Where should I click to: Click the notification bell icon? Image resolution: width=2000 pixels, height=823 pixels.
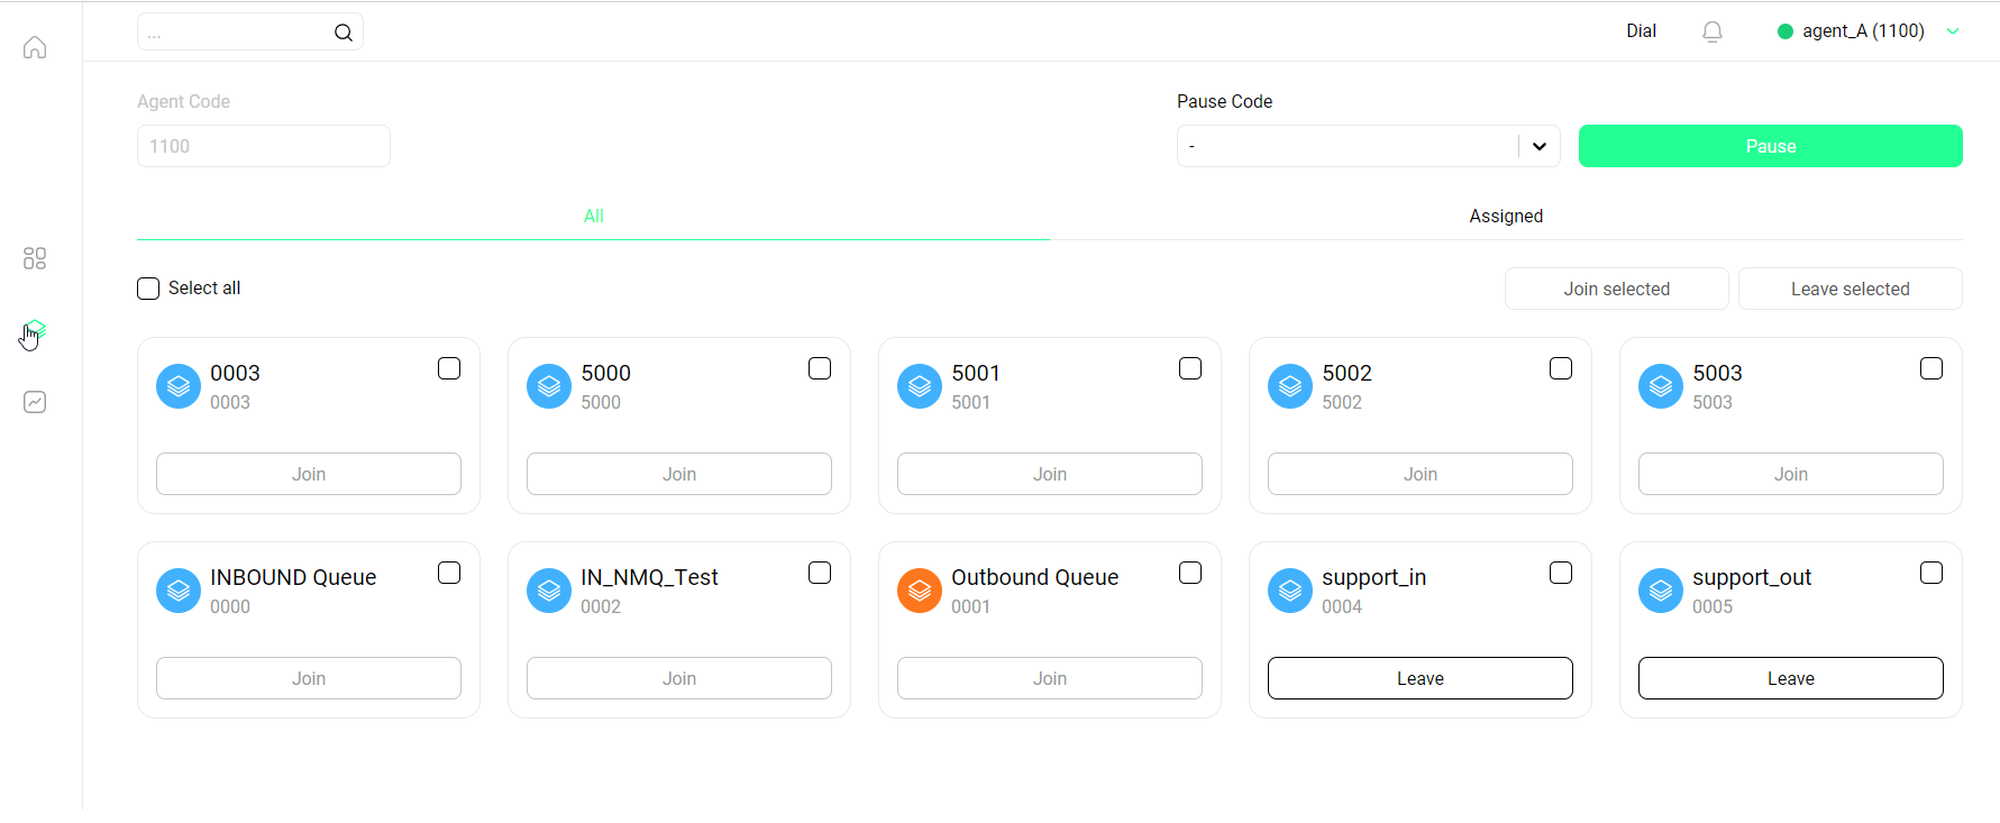point(1712,32)
